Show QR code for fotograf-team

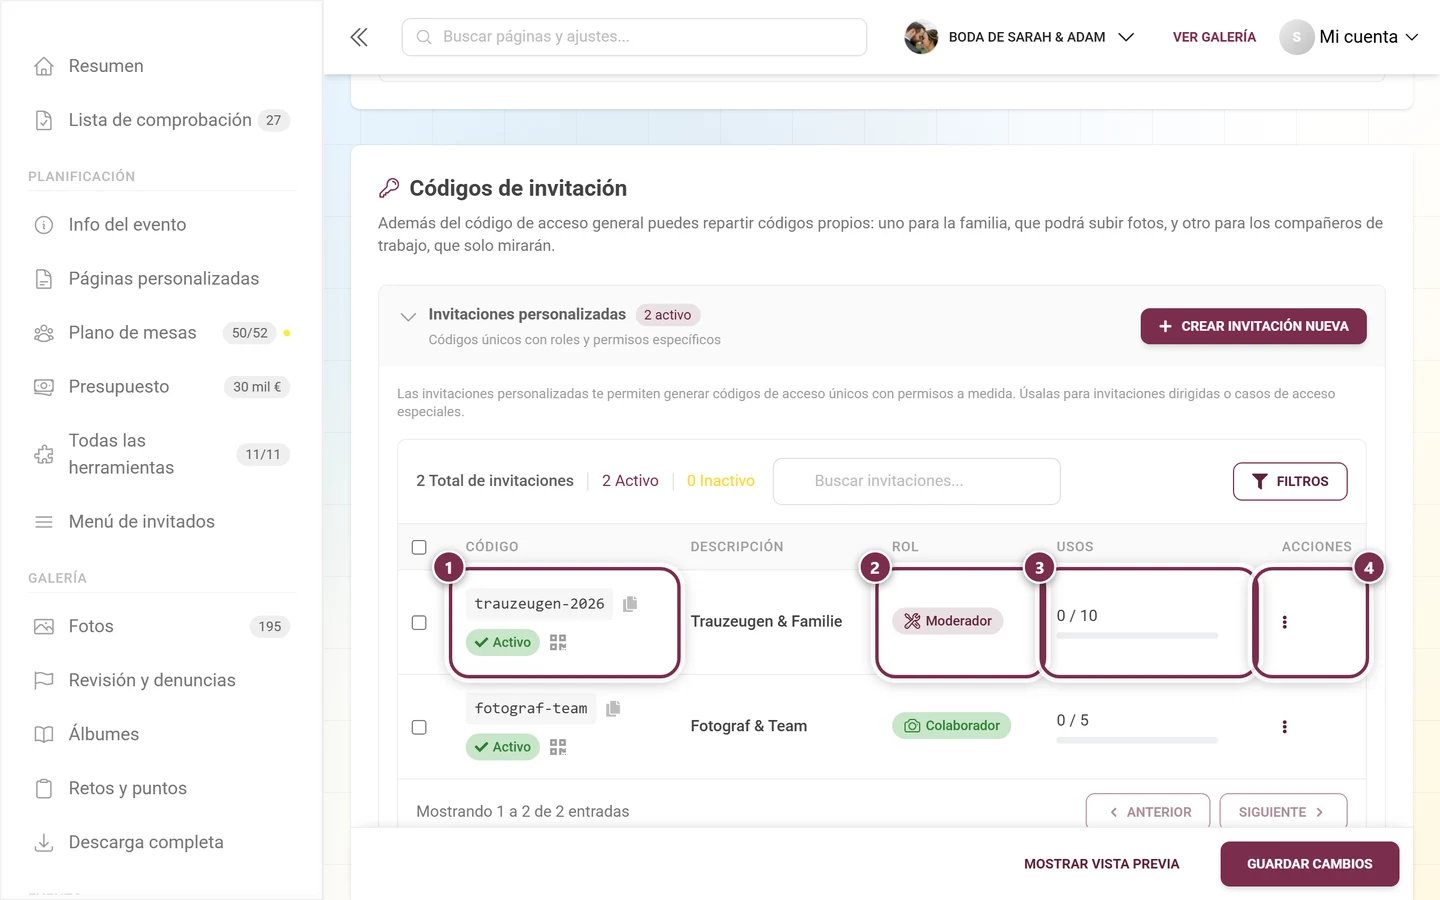pyautogui.click(x=558, y=747)
